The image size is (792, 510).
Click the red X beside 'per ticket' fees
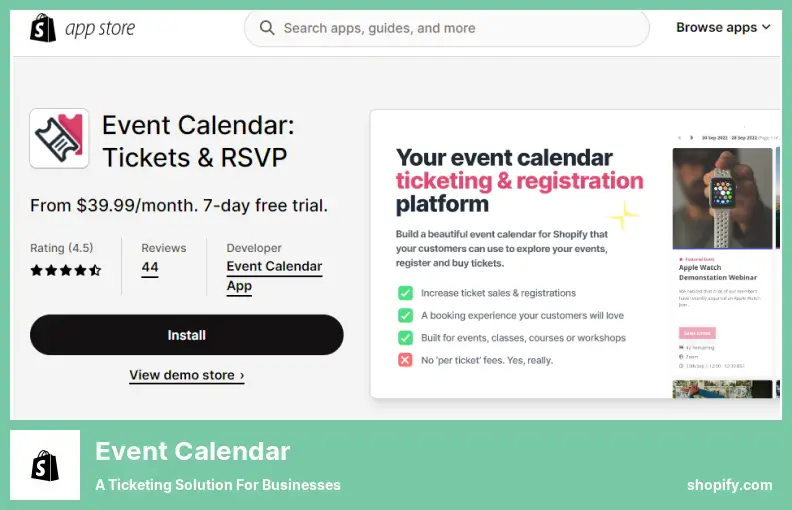405,360
